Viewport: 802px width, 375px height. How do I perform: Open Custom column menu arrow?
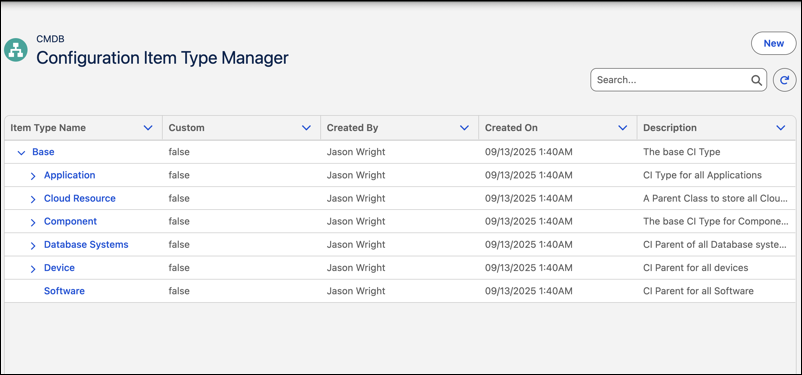point(306,128)
